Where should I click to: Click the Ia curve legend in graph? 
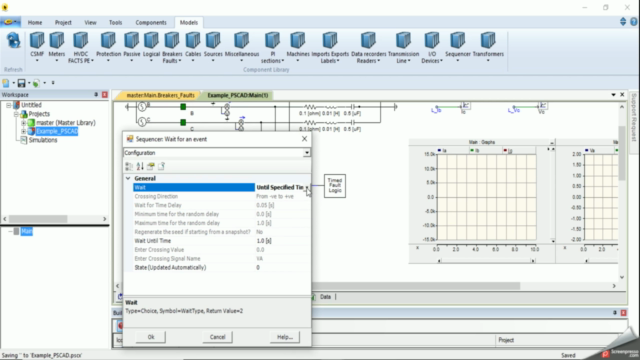(x=442, y=151)
